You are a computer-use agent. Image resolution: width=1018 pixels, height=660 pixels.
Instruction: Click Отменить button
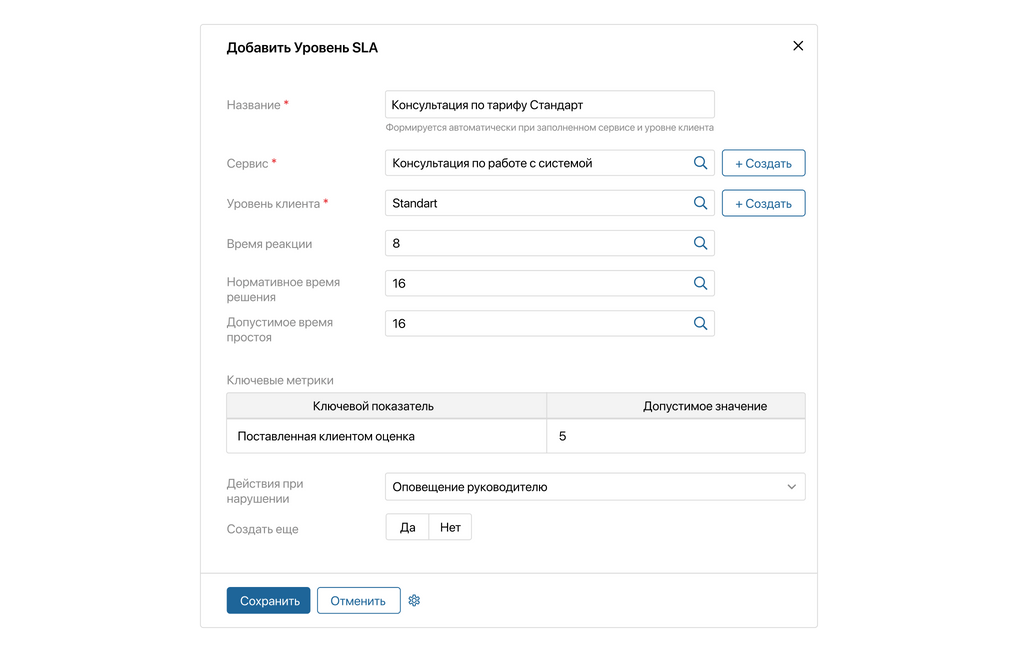click(x=358, y=600)
